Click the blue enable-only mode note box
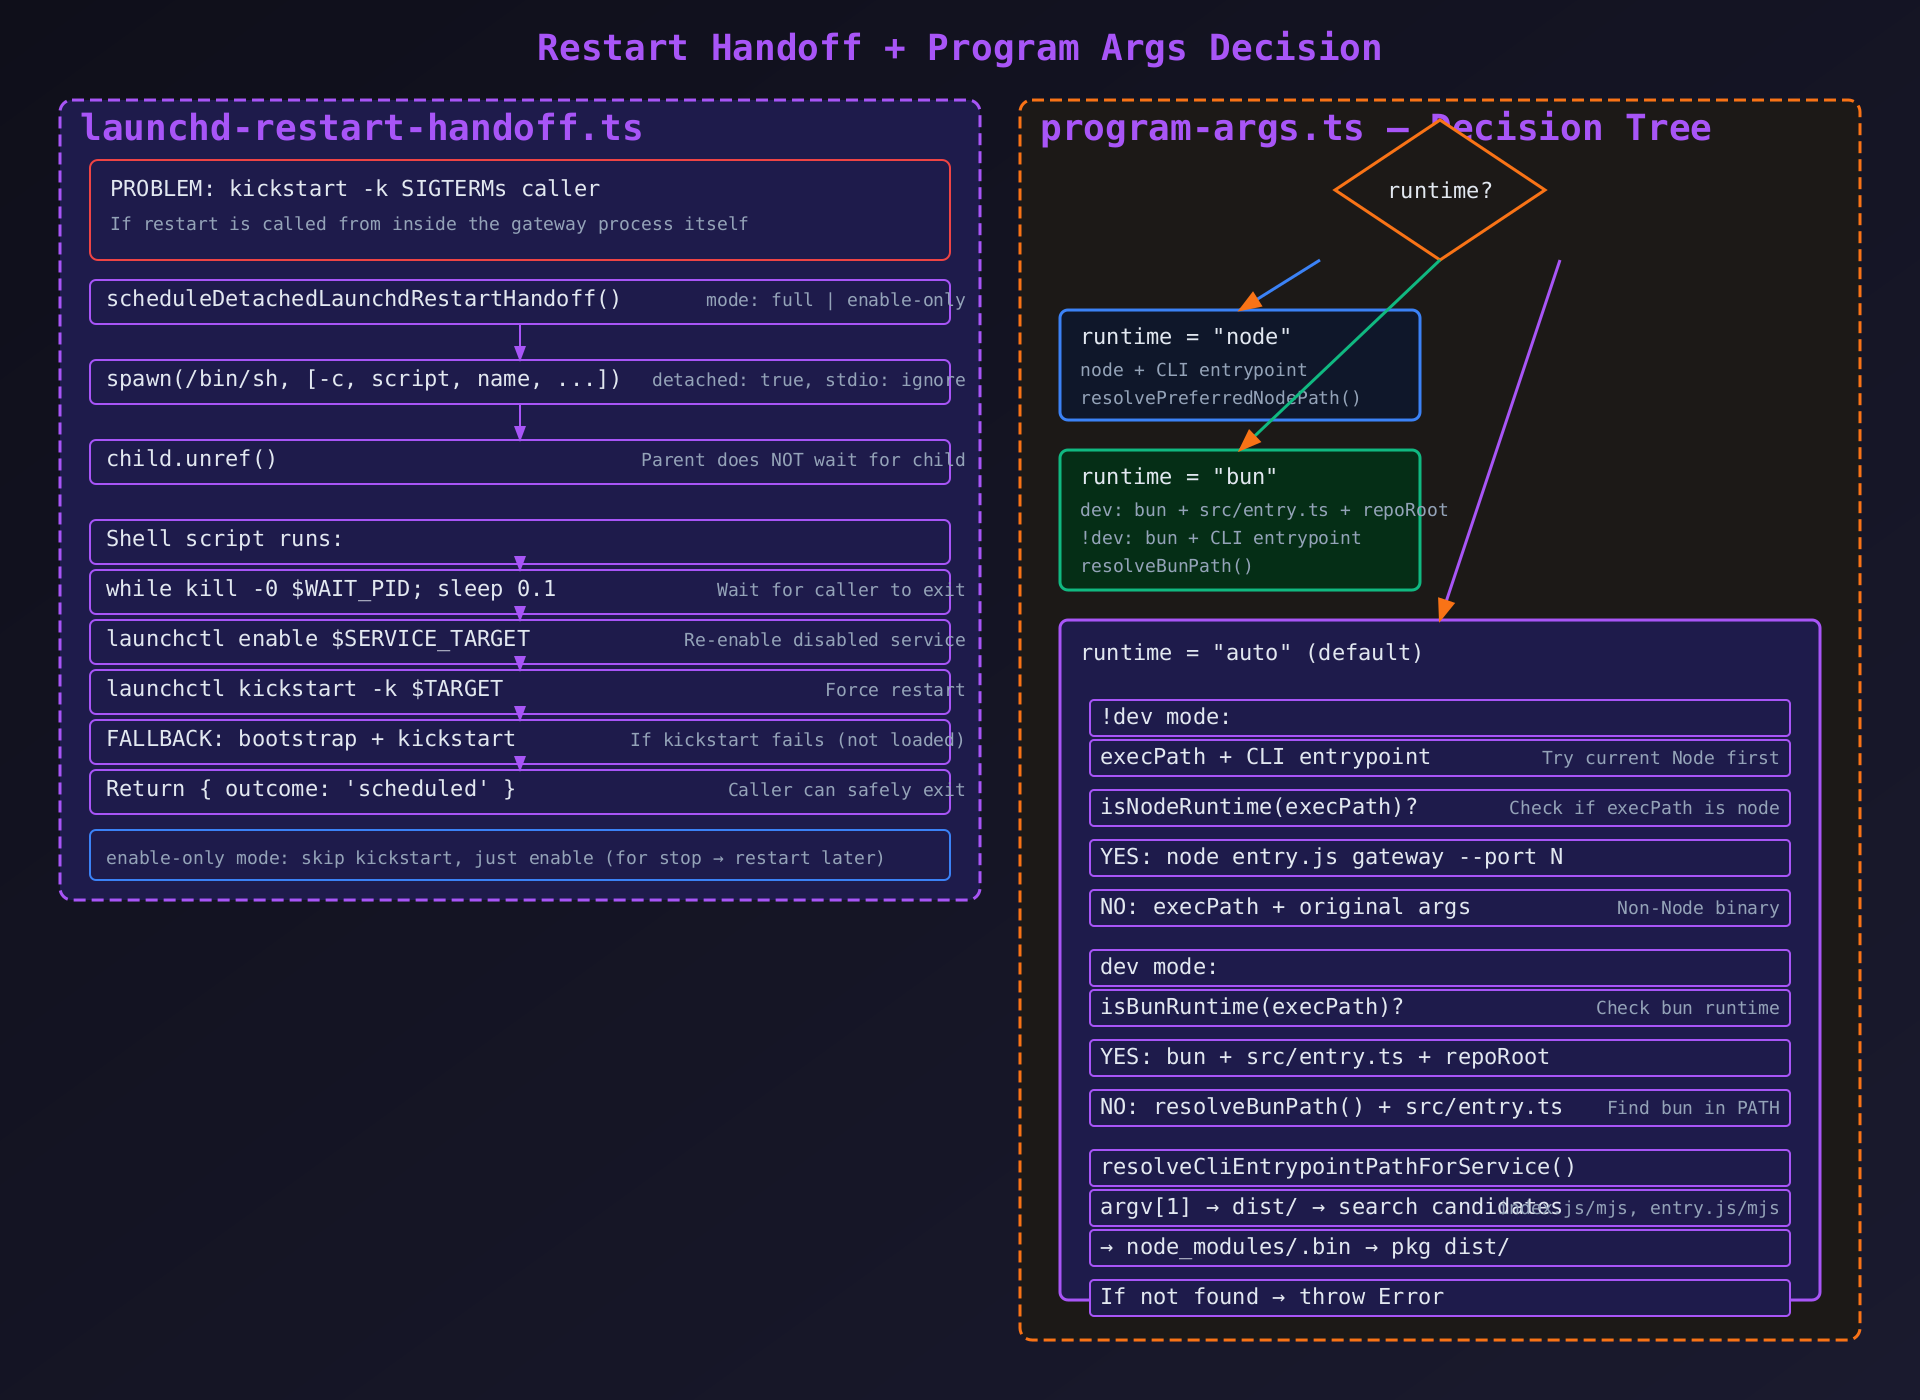The image size is (1920, 1400). click(519, 856)
